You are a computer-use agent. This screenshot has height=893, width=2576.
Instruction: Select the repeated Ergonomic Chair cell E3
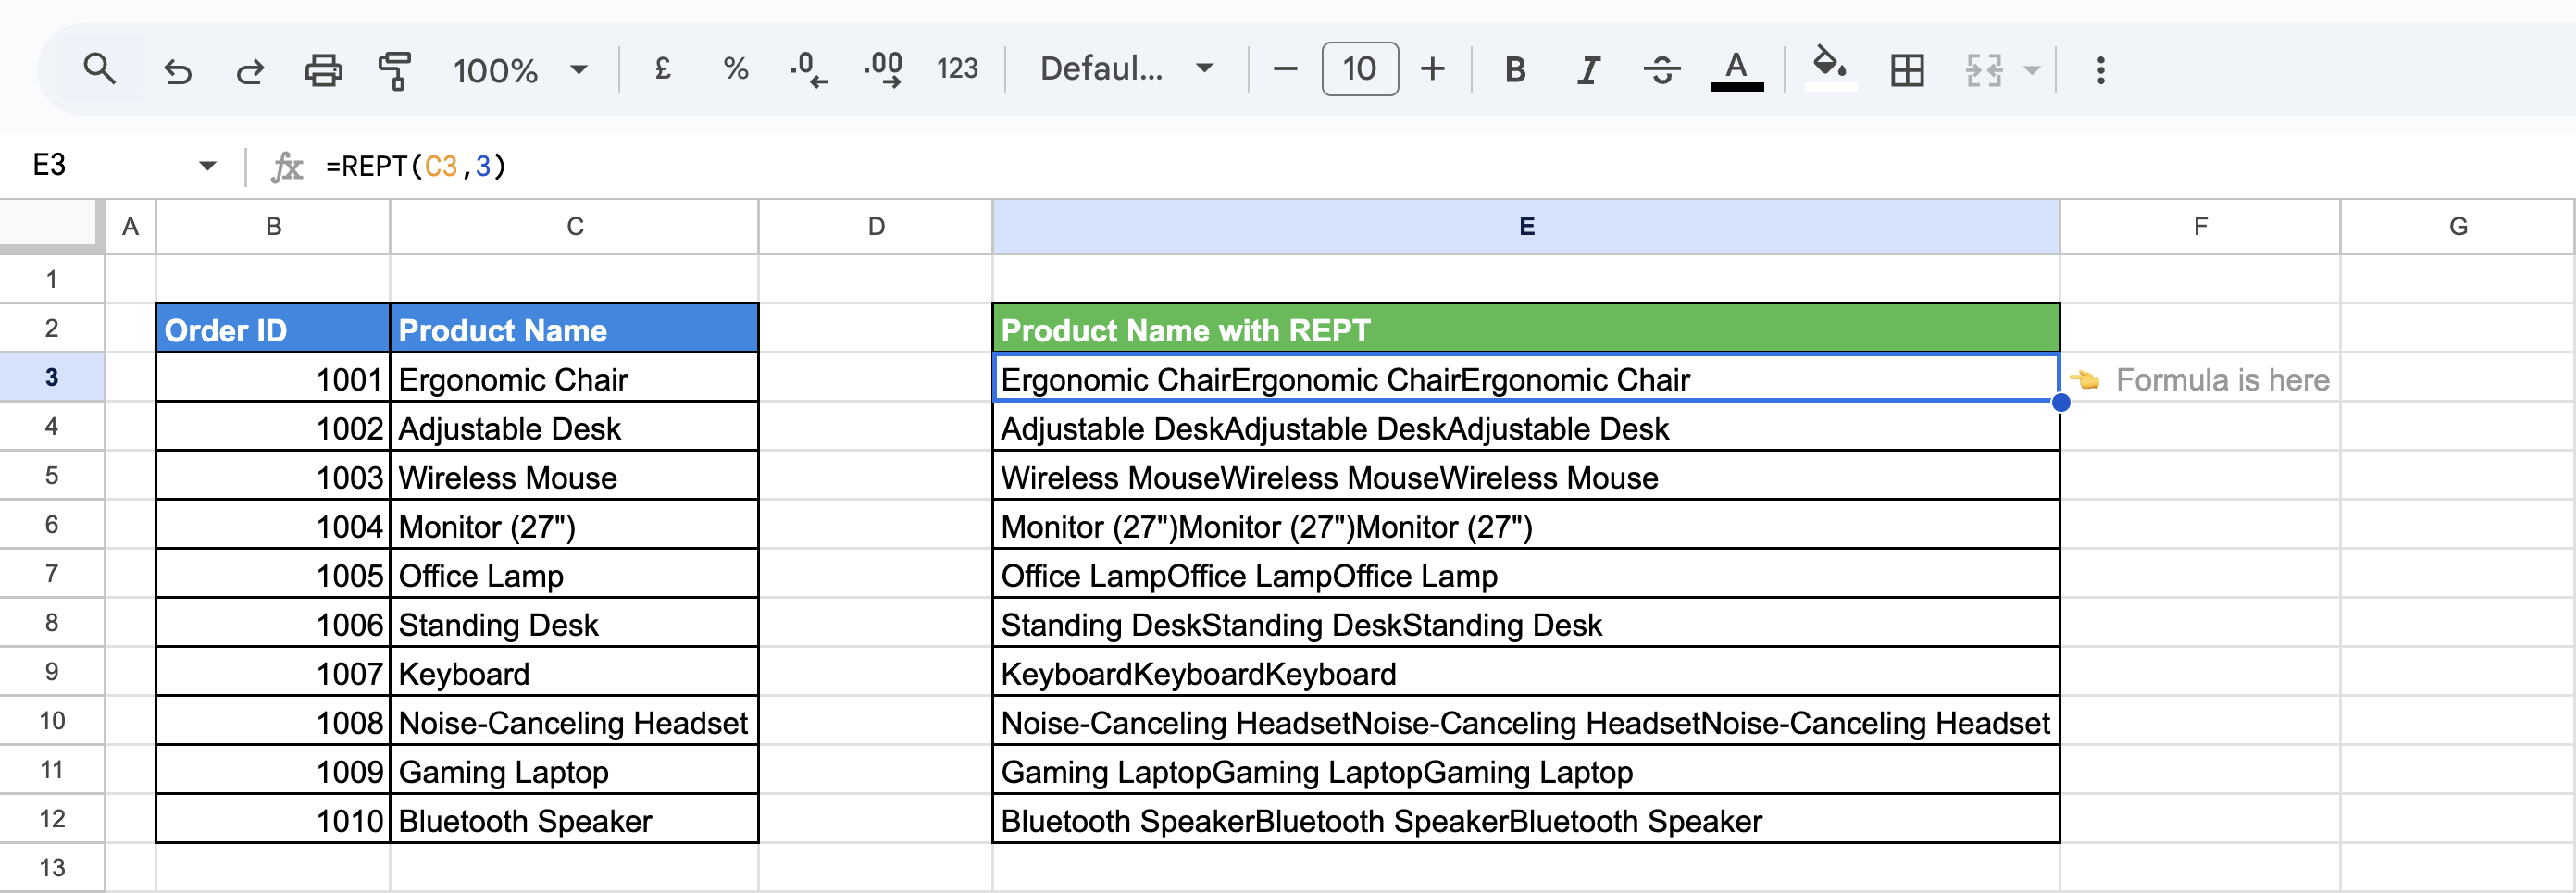[1526, 378]
